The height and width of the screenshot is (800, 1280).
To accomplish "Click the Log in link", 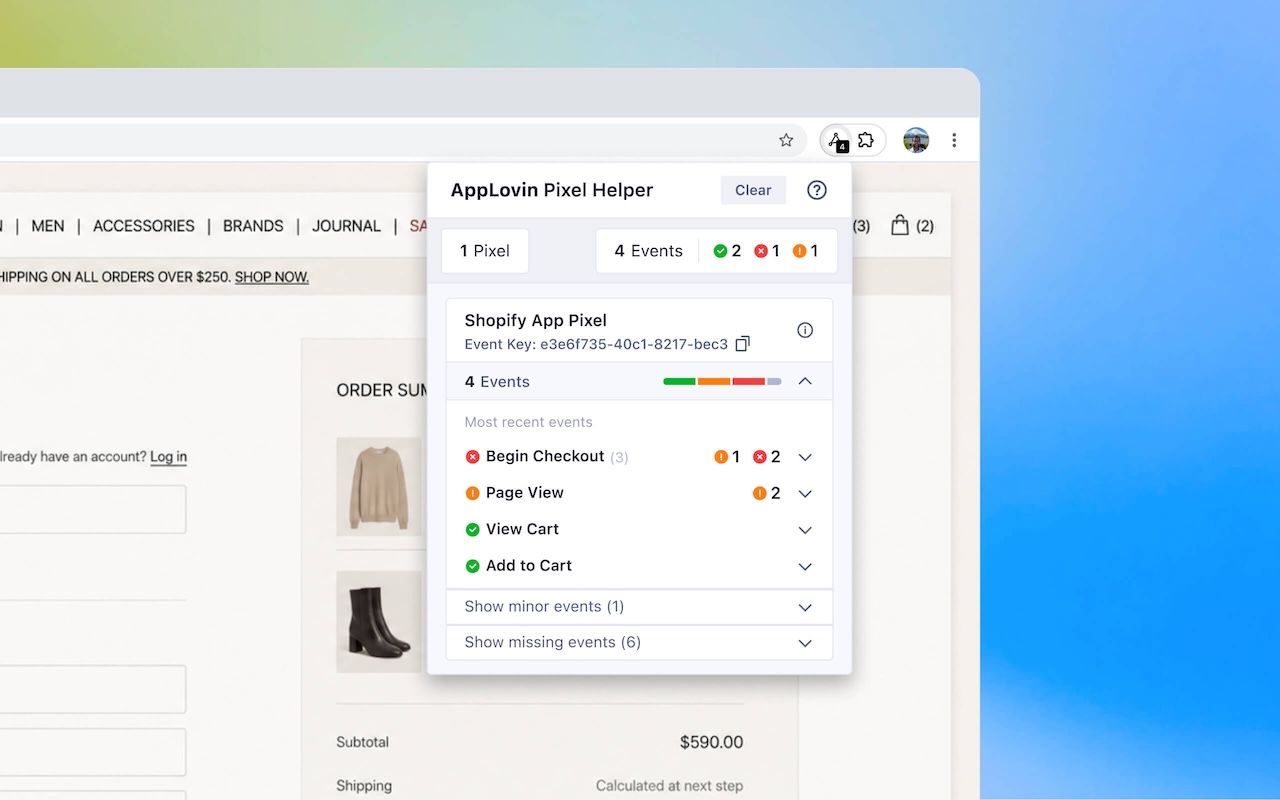I will coord(168,457).
